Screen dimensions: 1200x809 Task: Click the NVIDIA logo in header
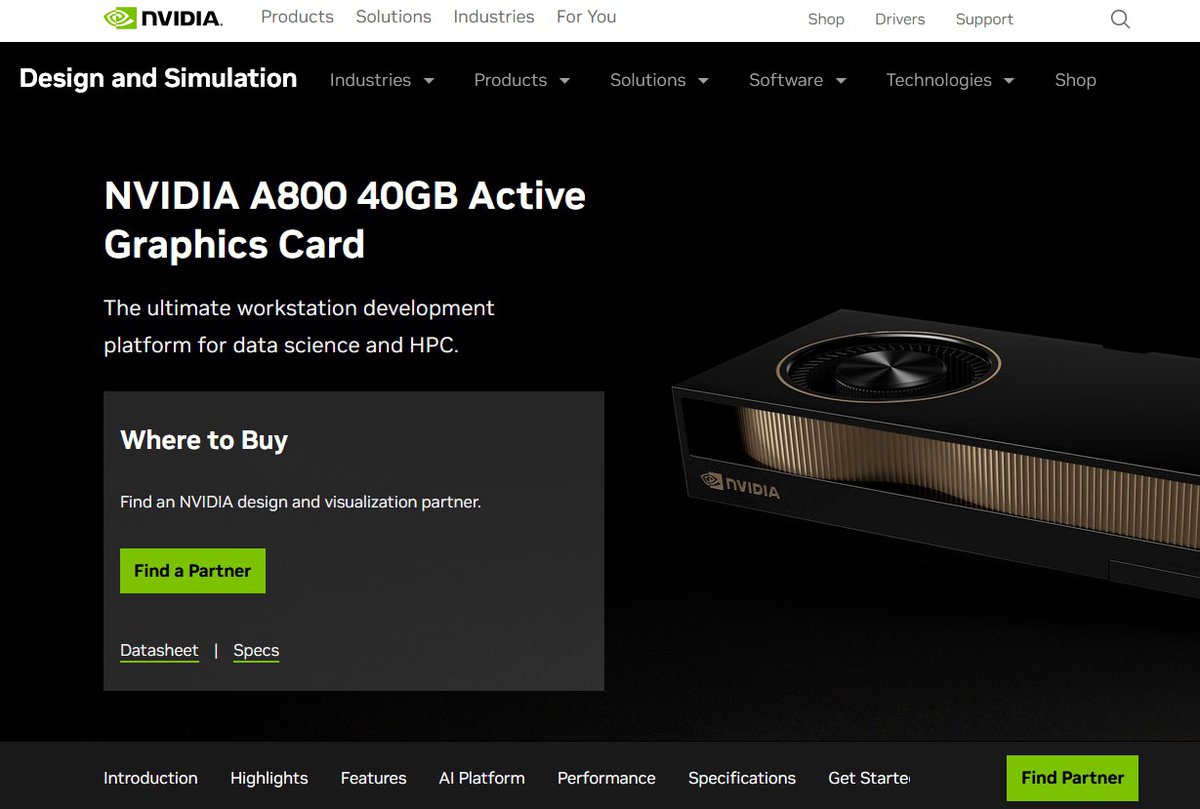[163, 18]
